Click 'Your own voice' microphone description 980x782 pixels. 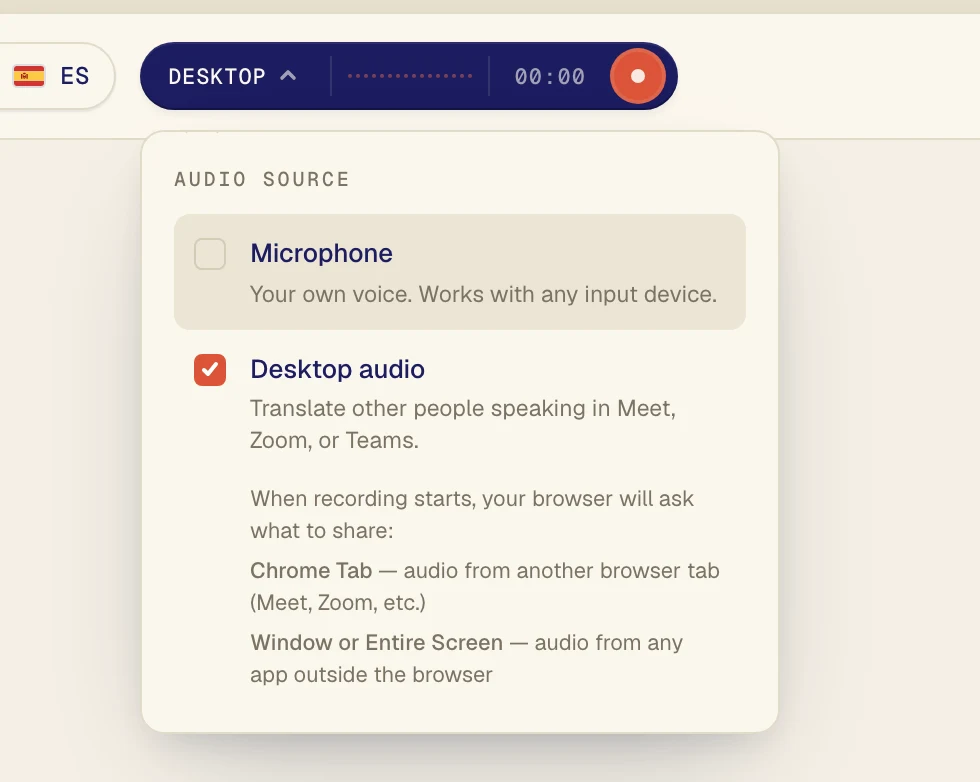[483, 294]
